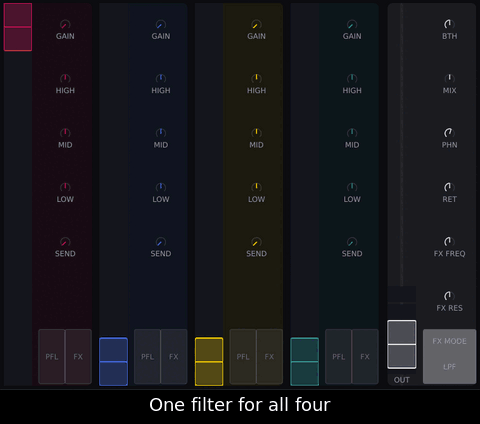Click the blue channel fader handle
The image size is (480, 424).
point(113,362)
